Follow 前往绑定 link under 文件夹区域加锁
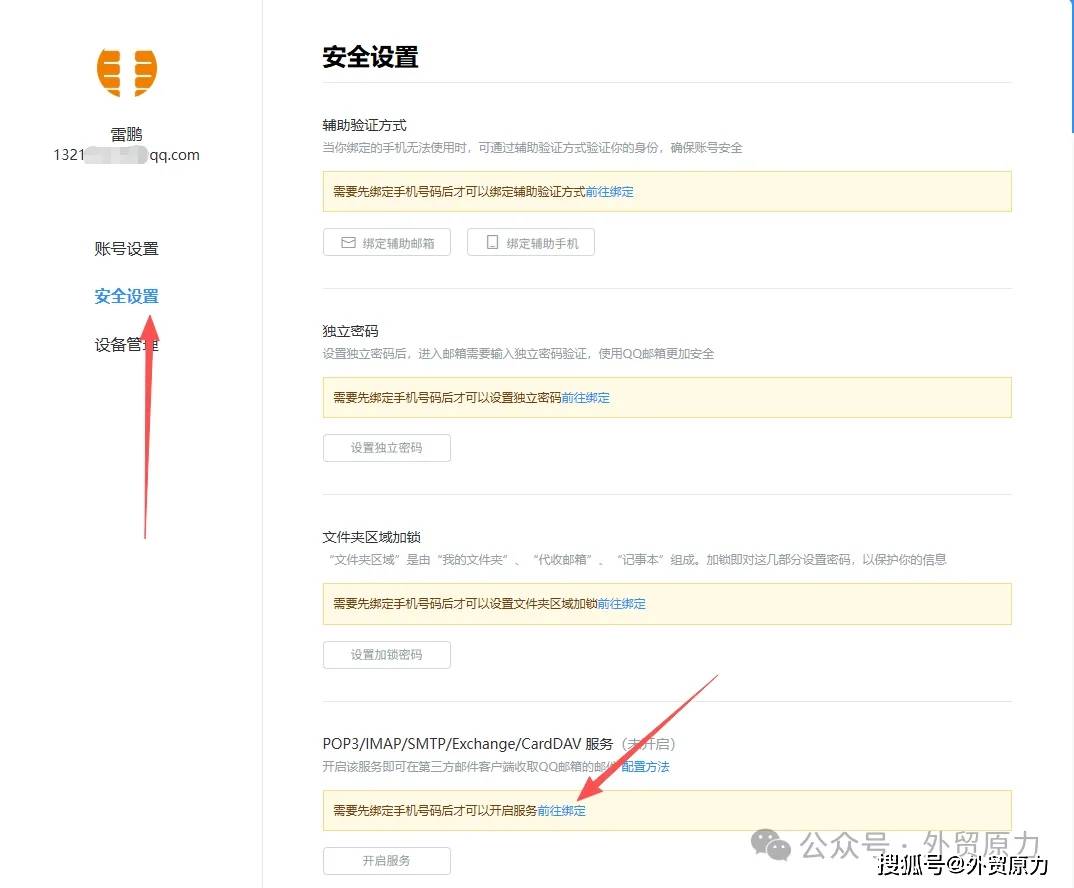Viewport: 1074px width, 888px height. 622,604
